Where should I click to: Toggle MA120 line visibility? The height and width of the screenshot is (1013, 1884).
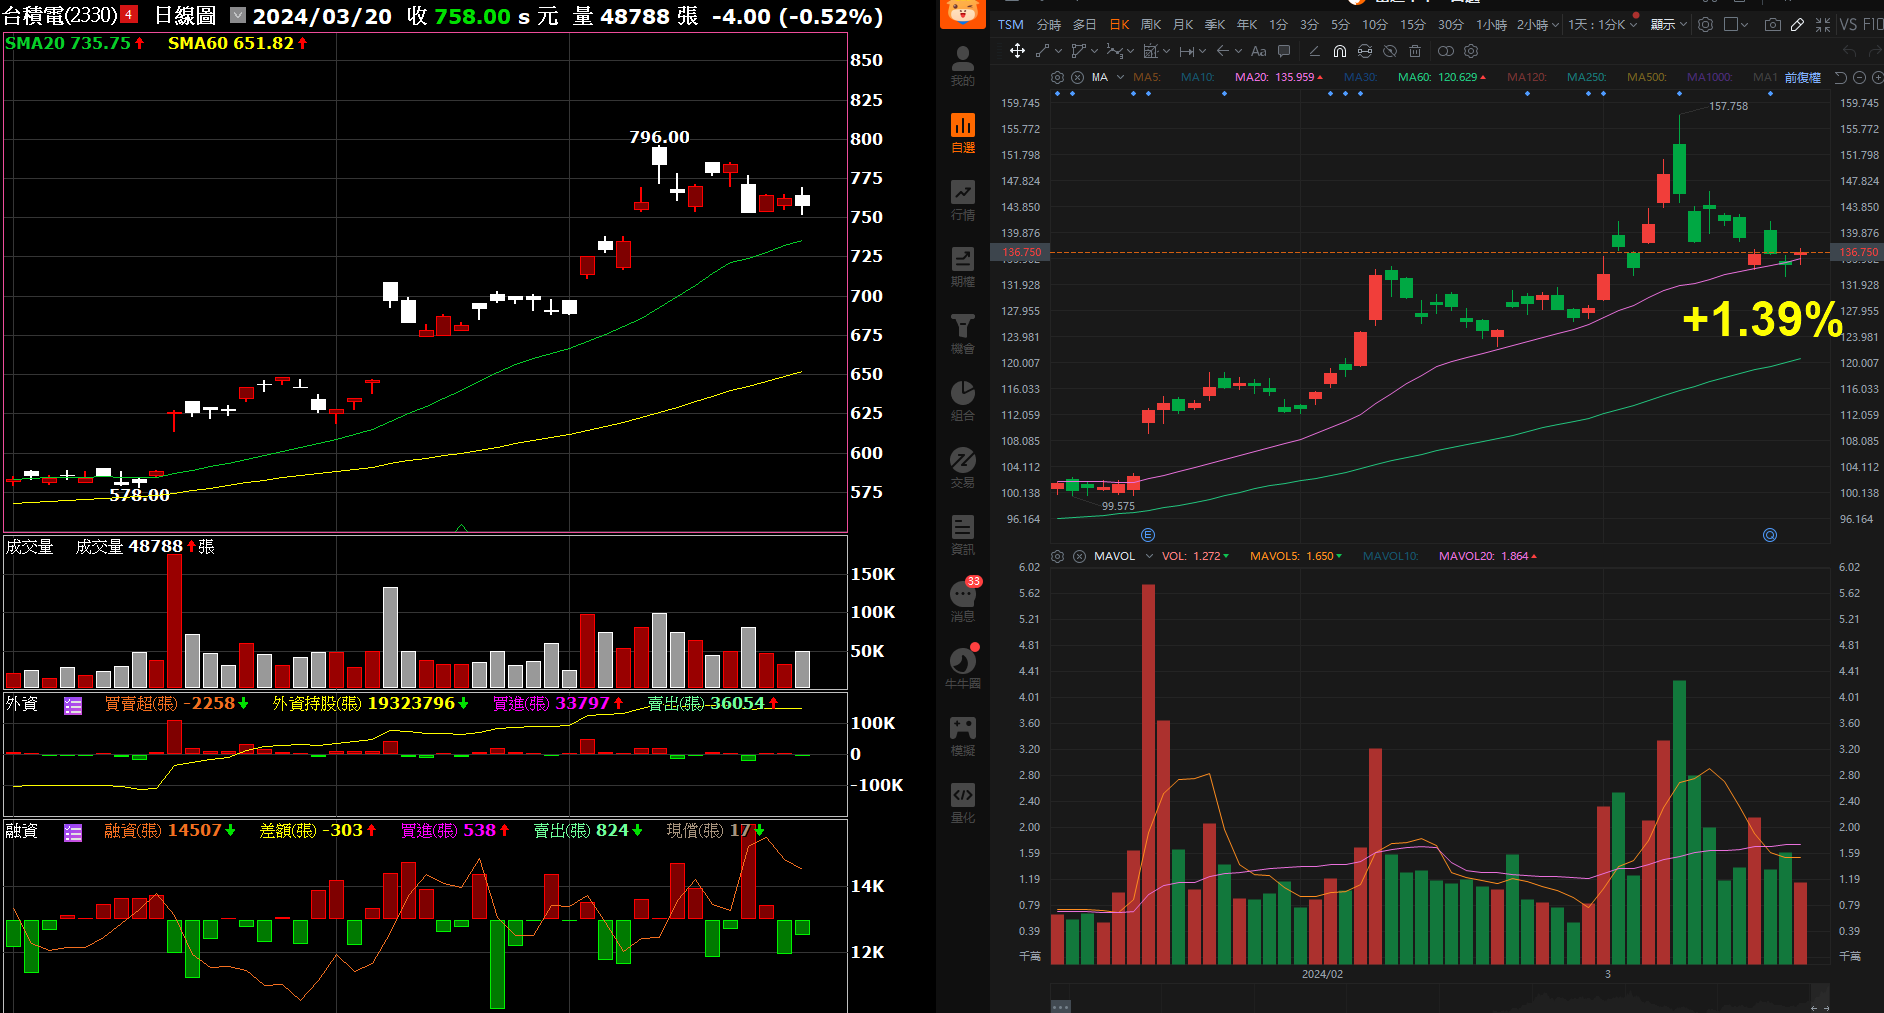click(1527, 78)
